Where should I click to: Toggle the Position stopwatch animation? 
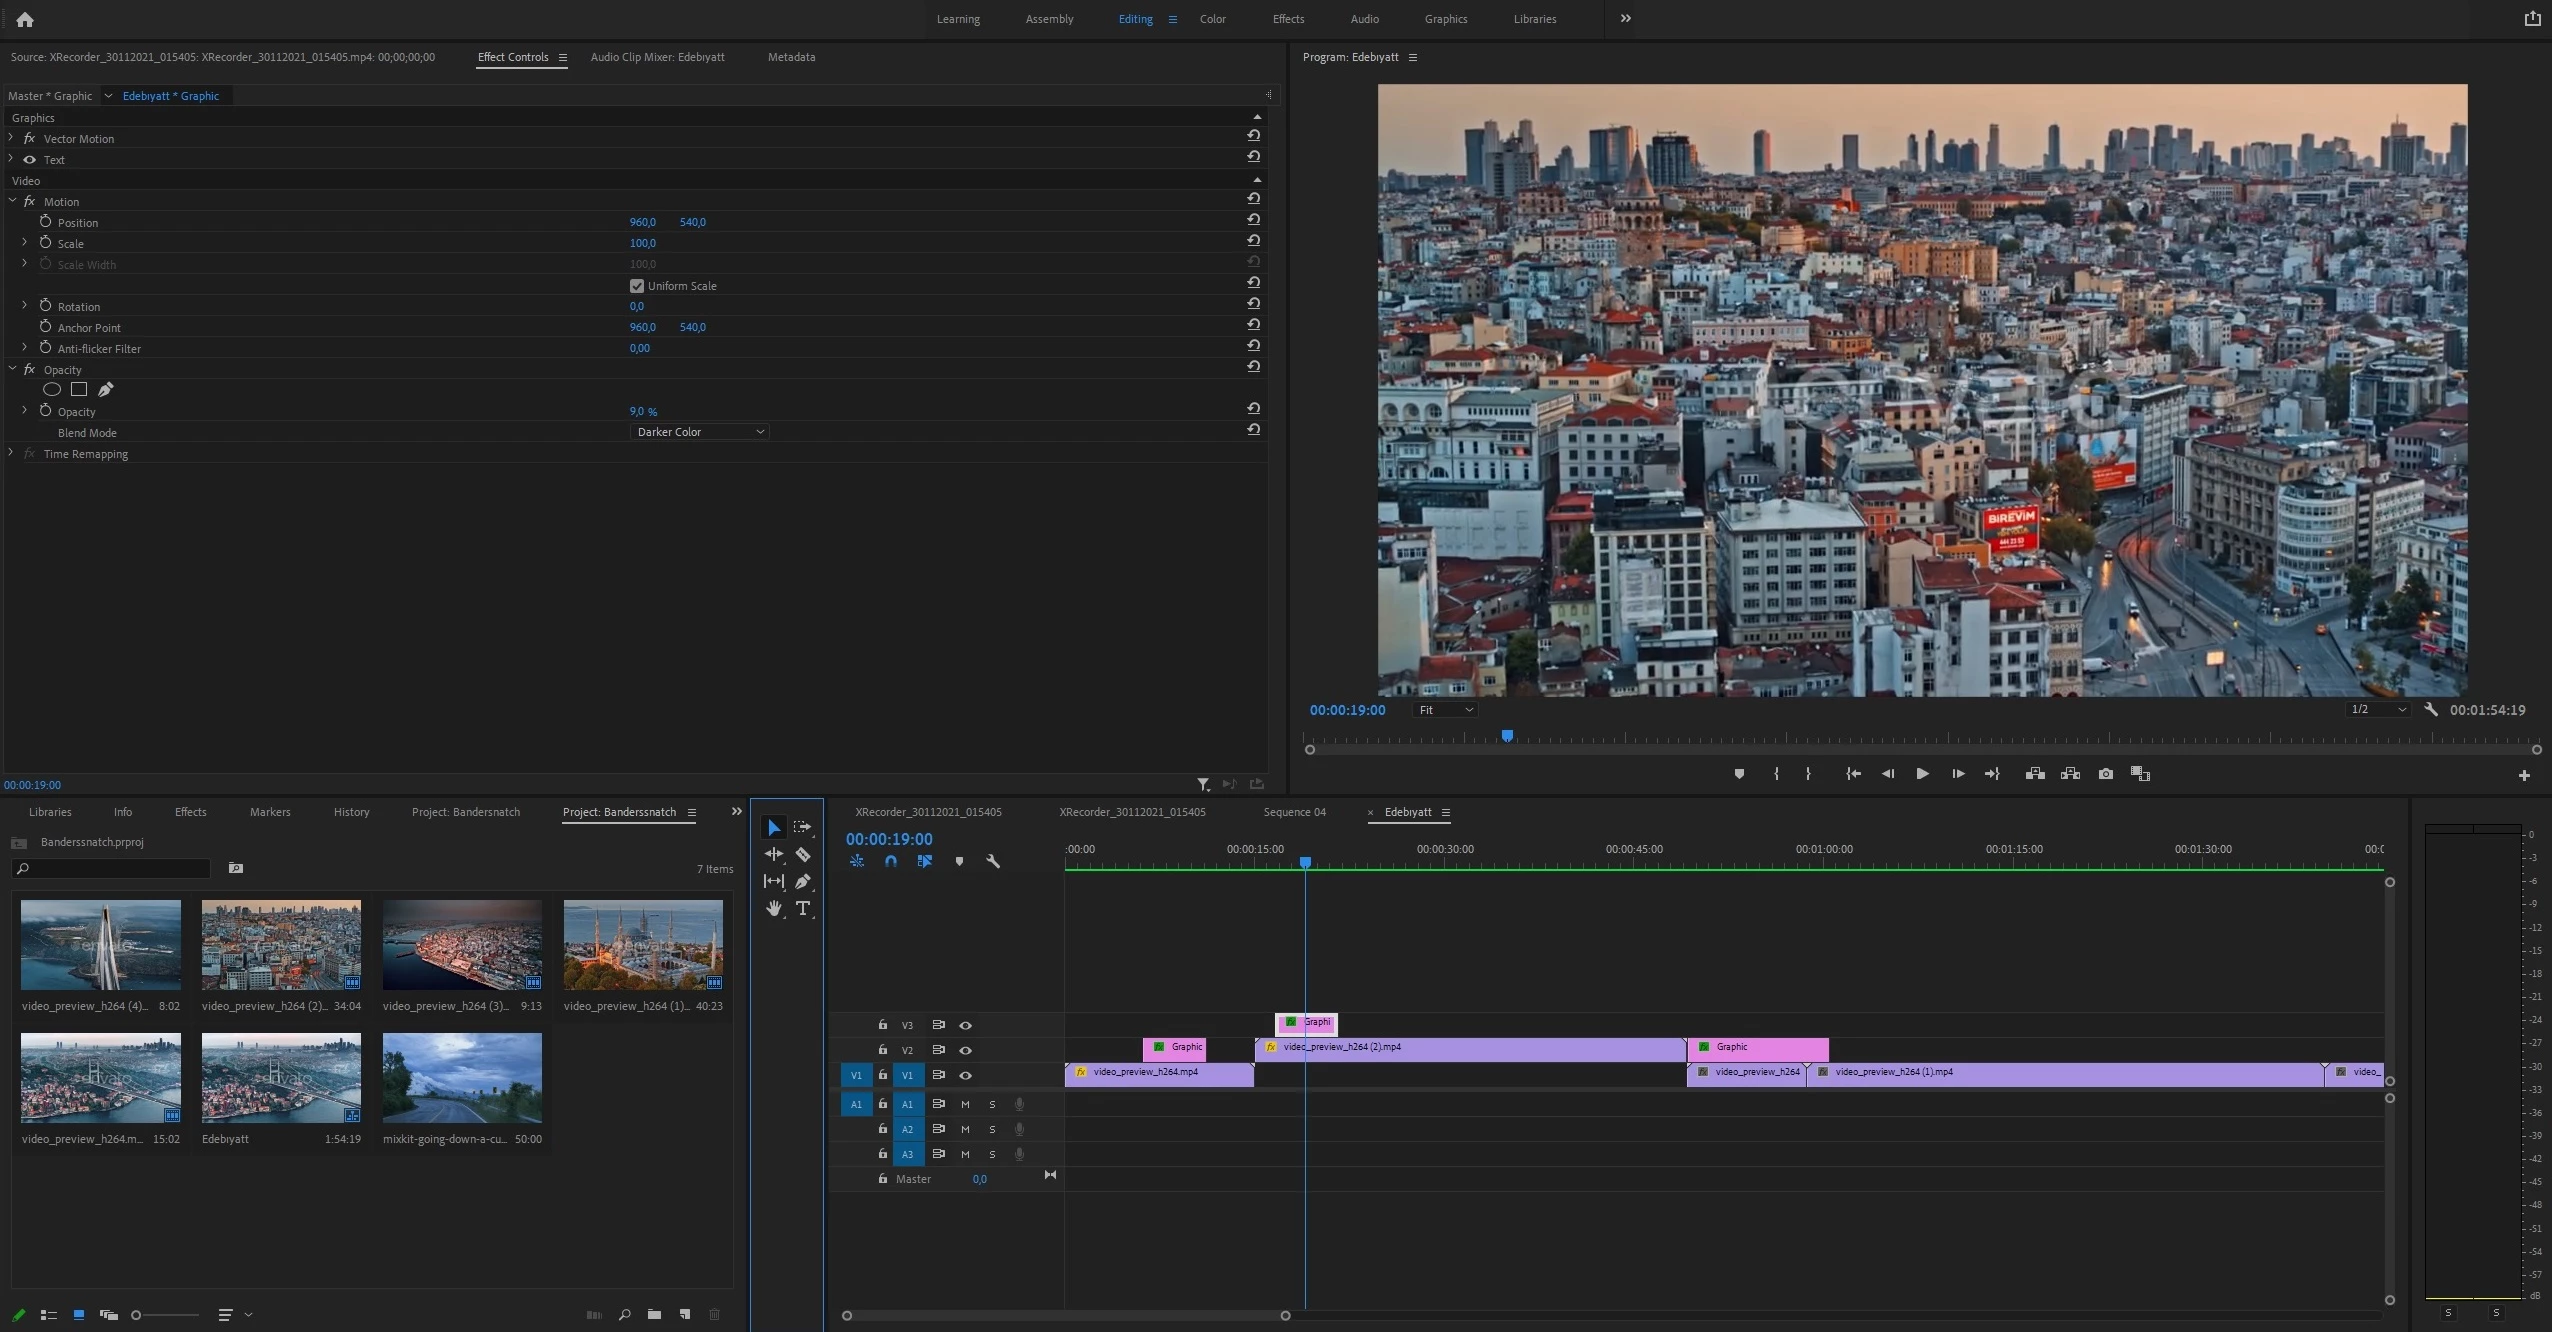(x=45, y=222)
